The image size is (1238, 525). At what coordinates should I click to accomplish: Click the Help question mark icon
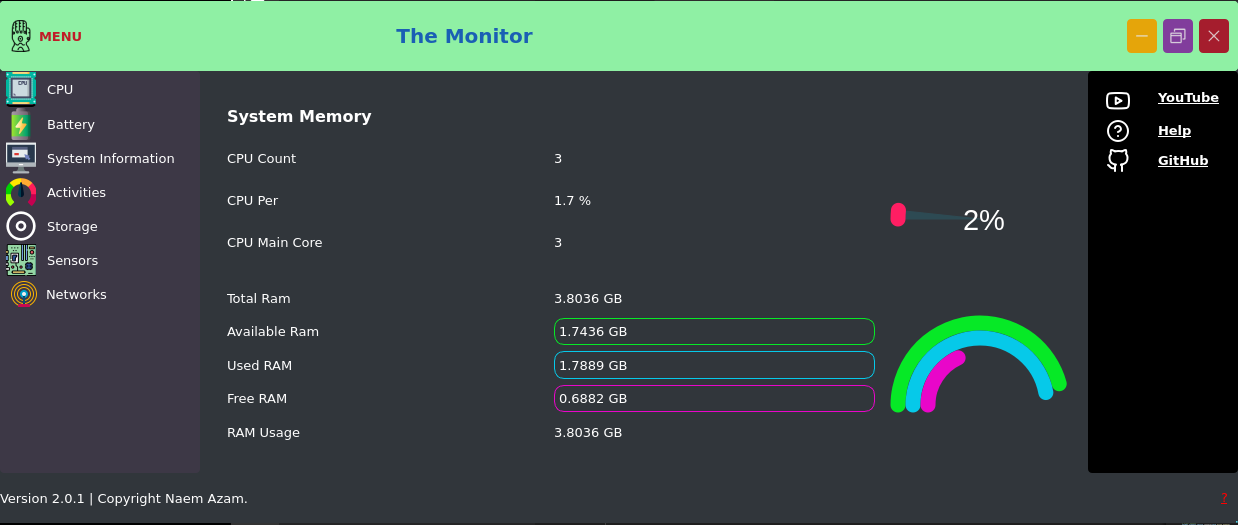[1118, 131]
